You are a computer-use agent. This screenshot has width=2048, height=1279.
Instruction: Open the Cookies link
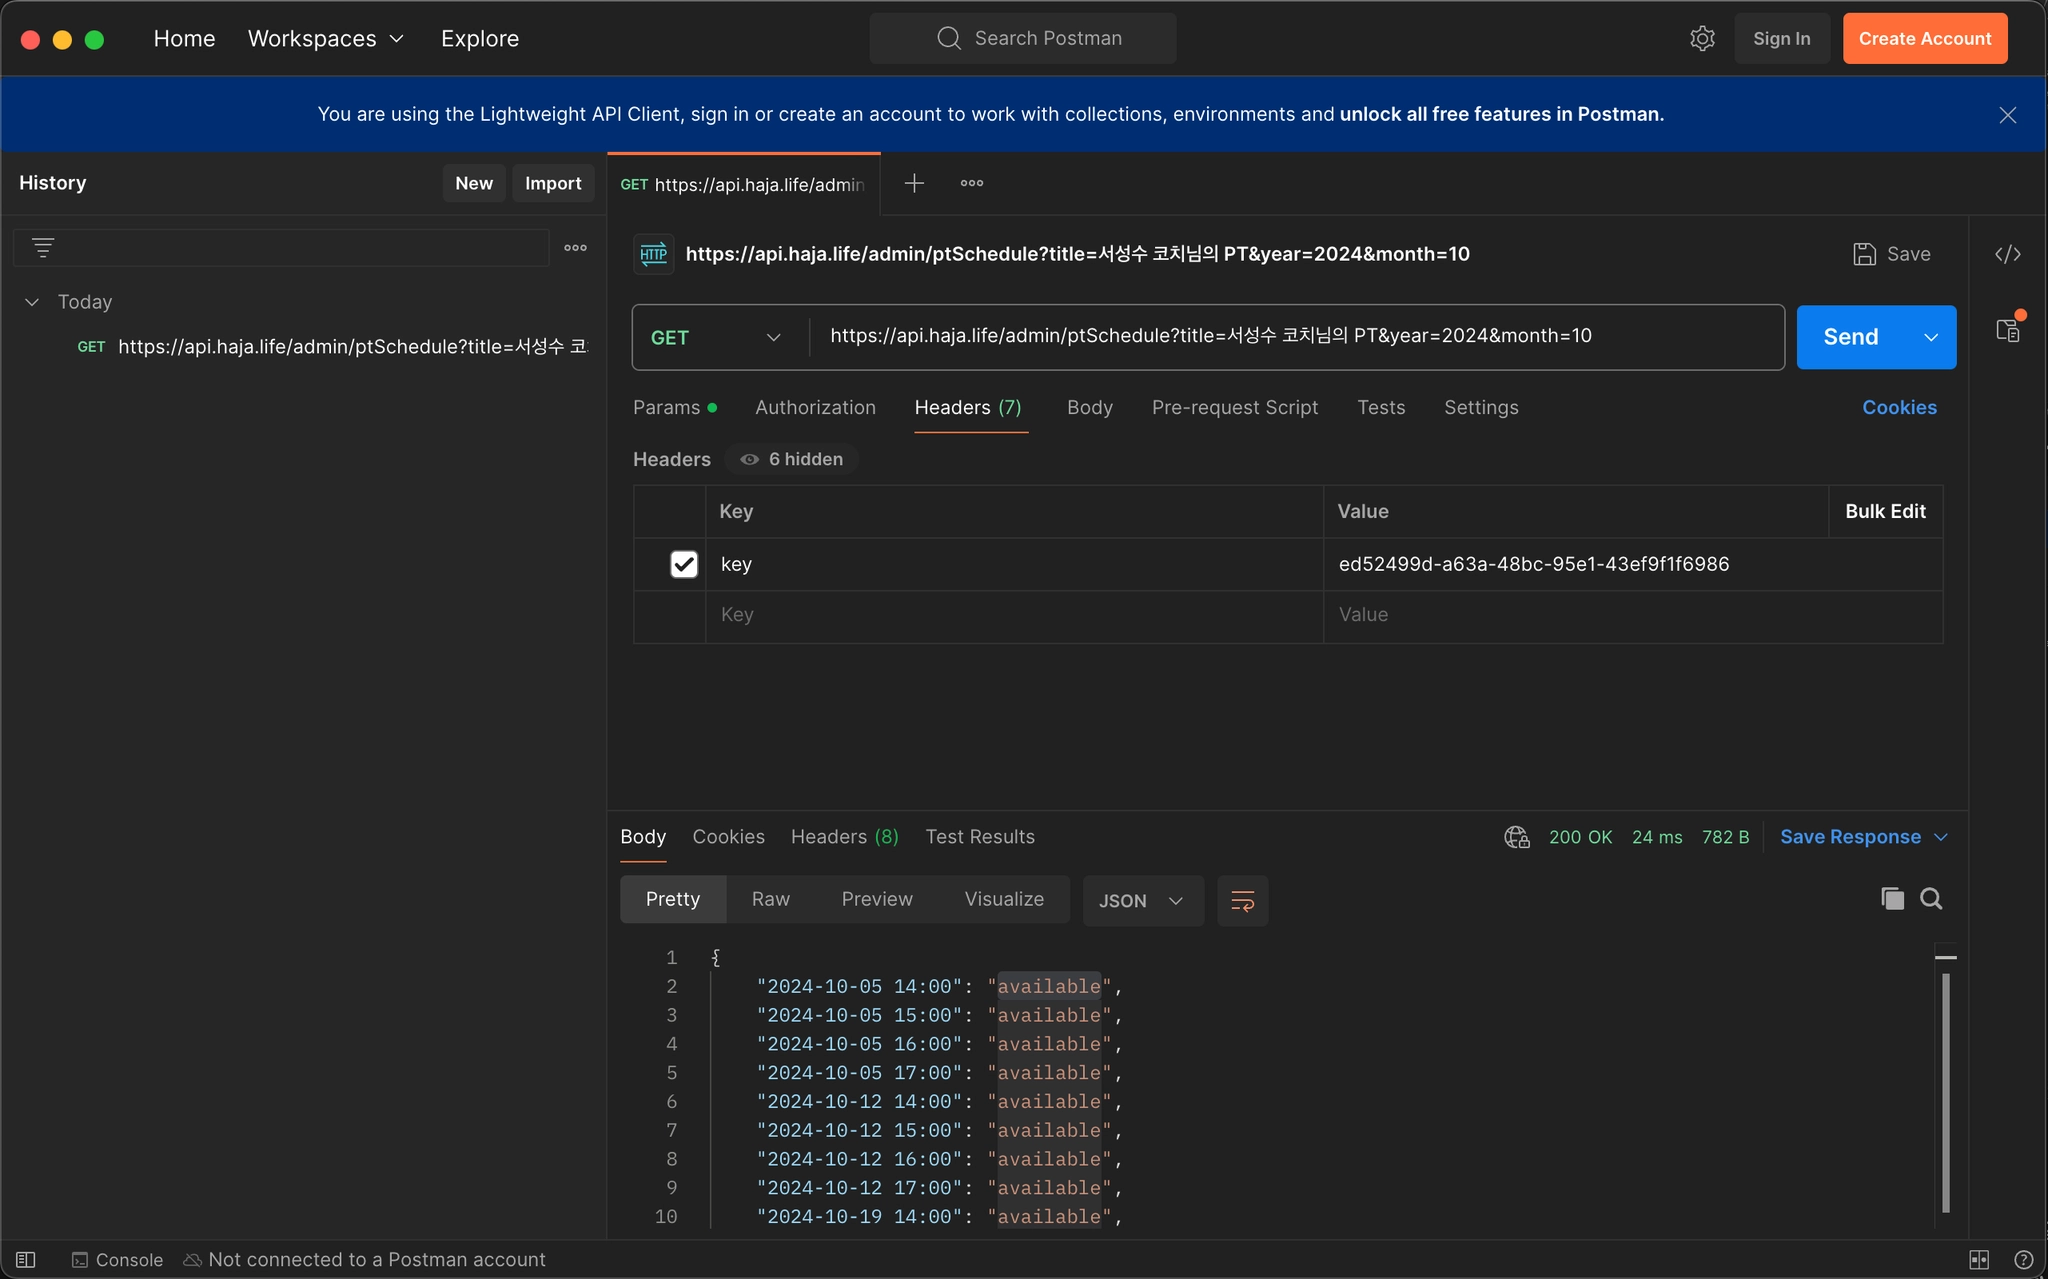pyautogui.click(x=1898, y=407)
